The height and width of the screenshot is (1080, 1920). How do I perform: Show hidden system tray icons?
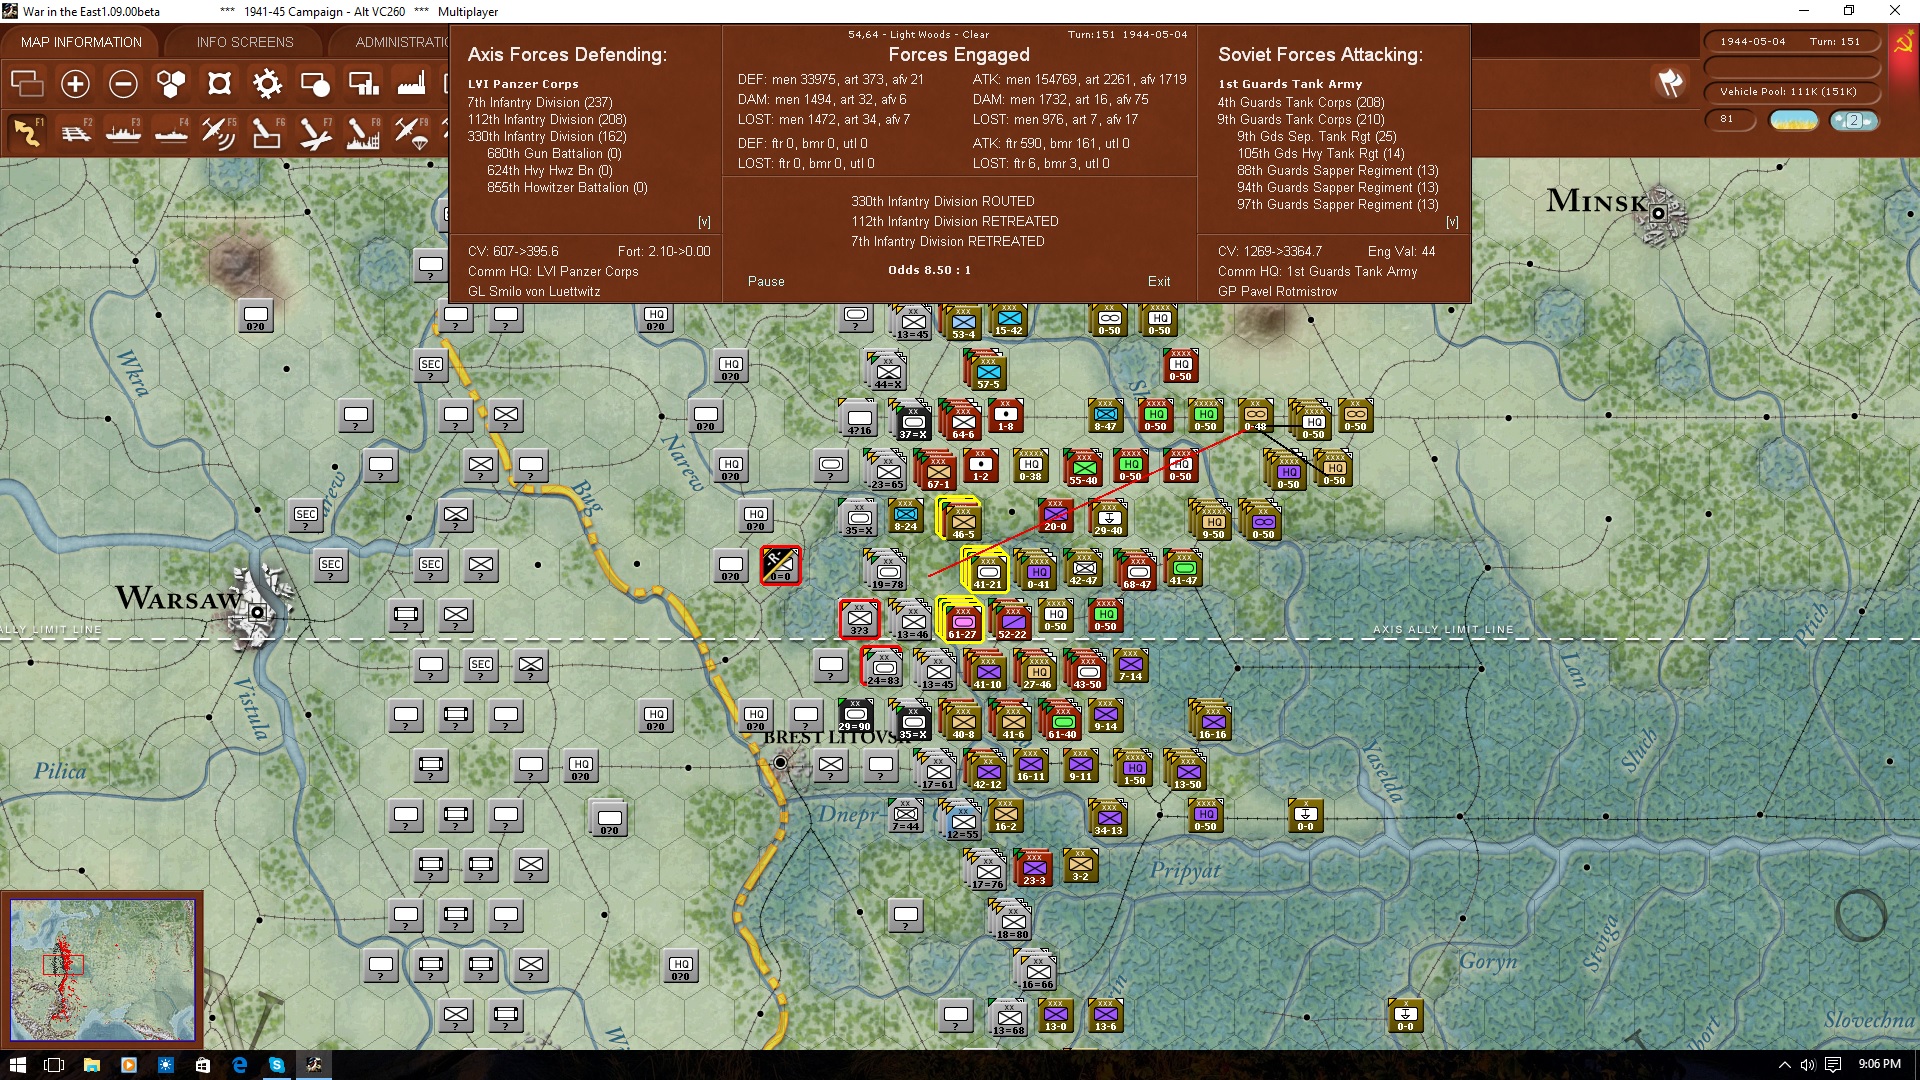1784,1065
